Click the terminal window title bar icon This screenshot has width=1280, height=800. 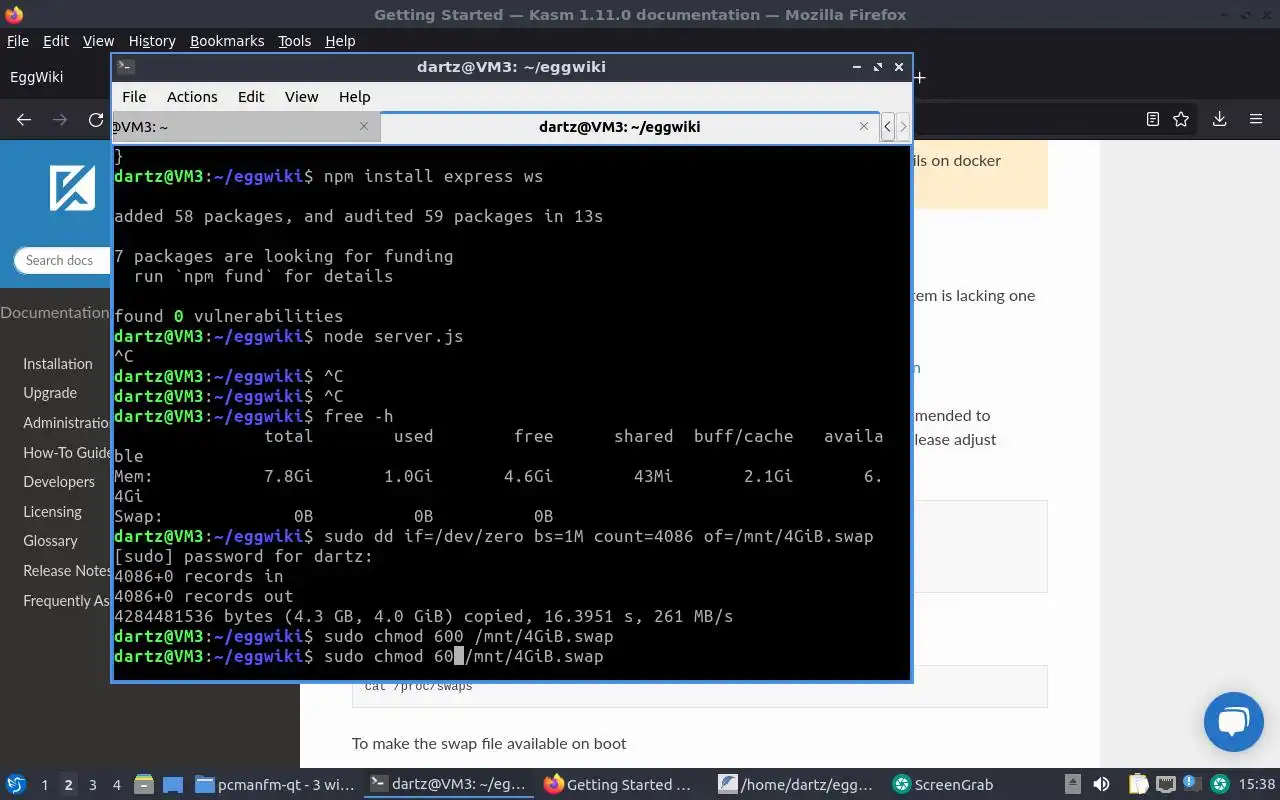[125, 67]
